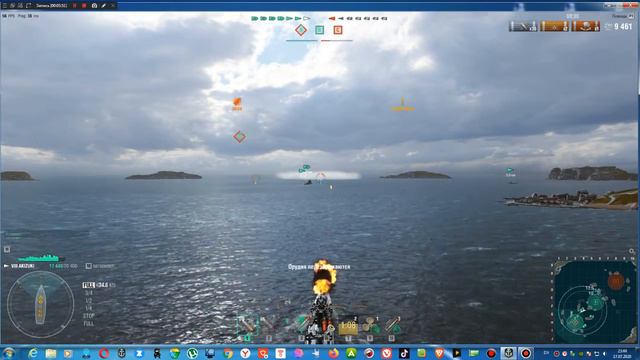Set throttle to 1/4 speed

[89, 308]
